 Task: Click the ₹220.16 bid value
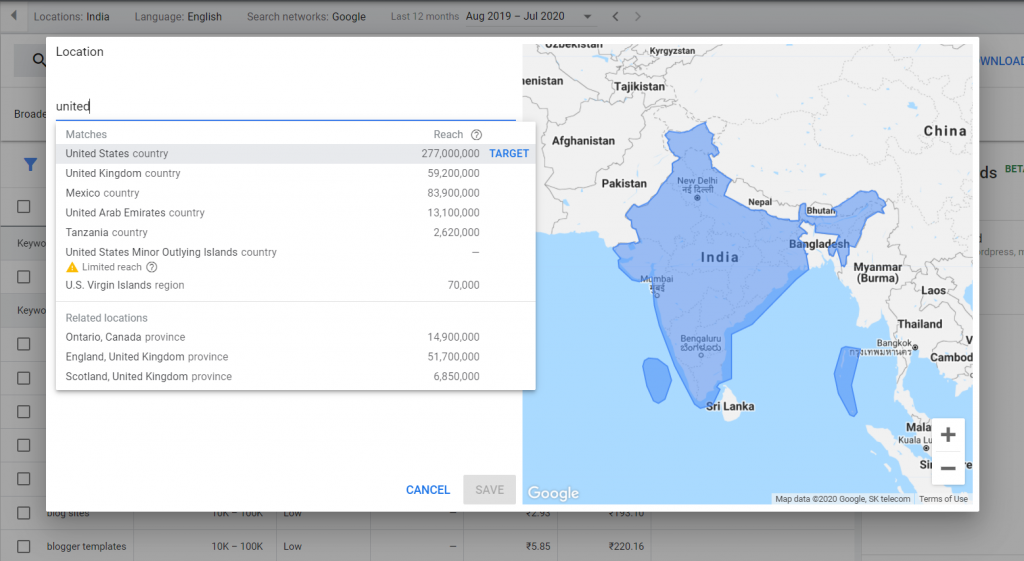[x=626, y=546]
